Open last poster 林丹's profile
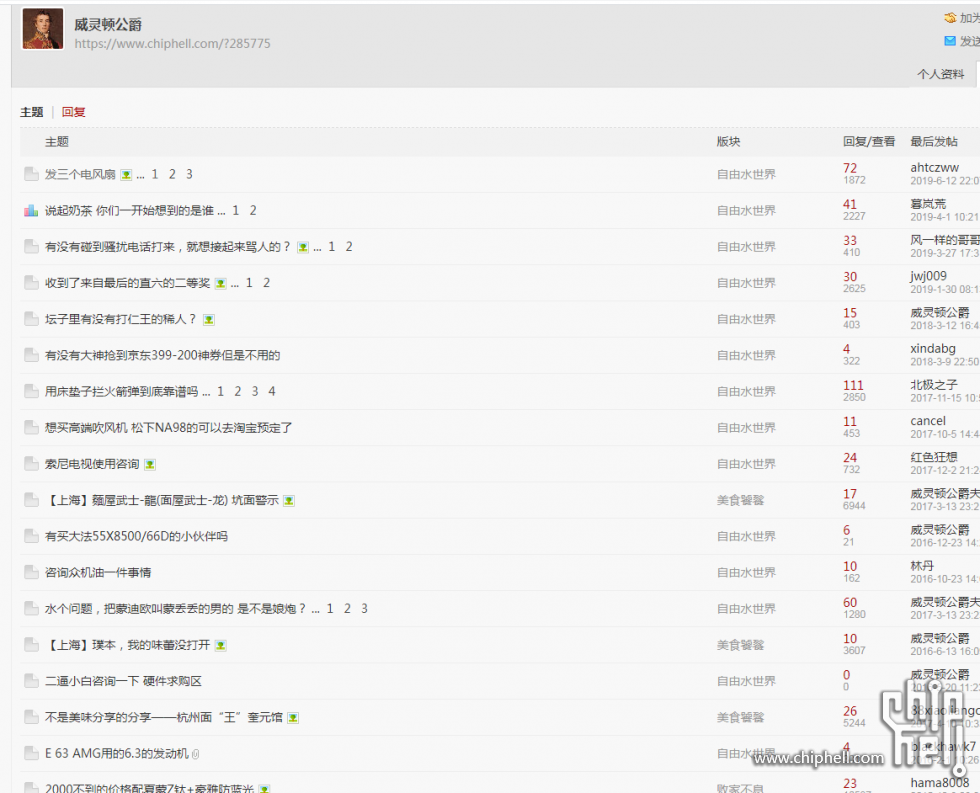The width and height of the screenshot is (980, 793). point(922,566)
